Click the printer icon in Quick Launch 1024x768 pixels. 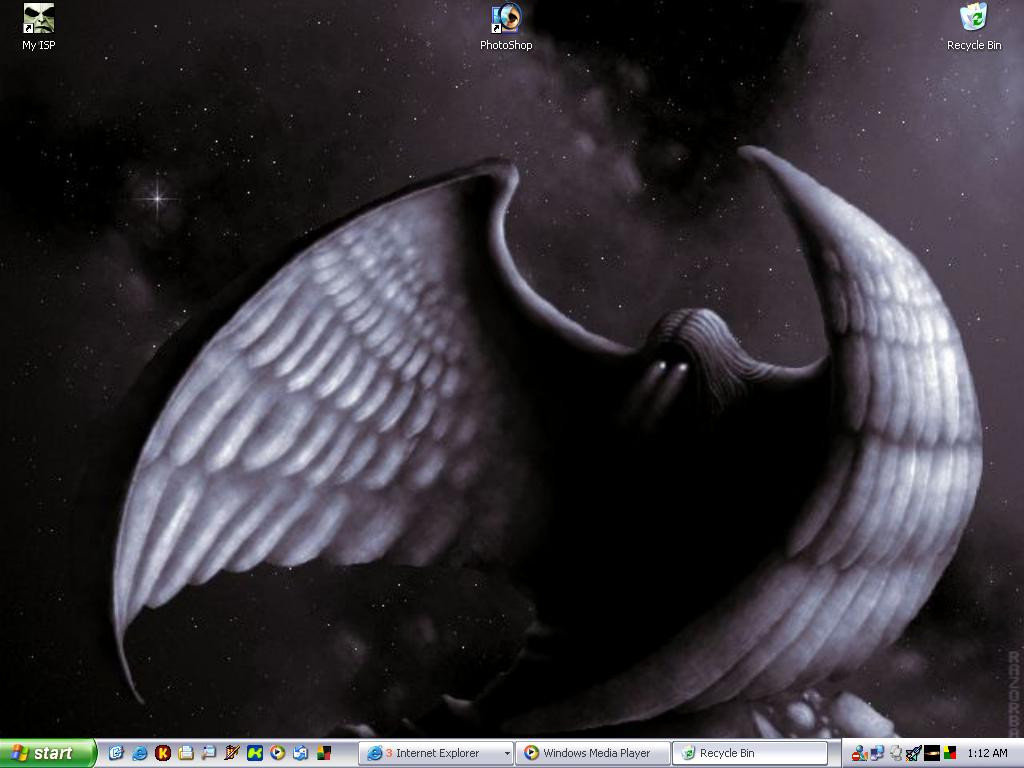click(185, 753)
